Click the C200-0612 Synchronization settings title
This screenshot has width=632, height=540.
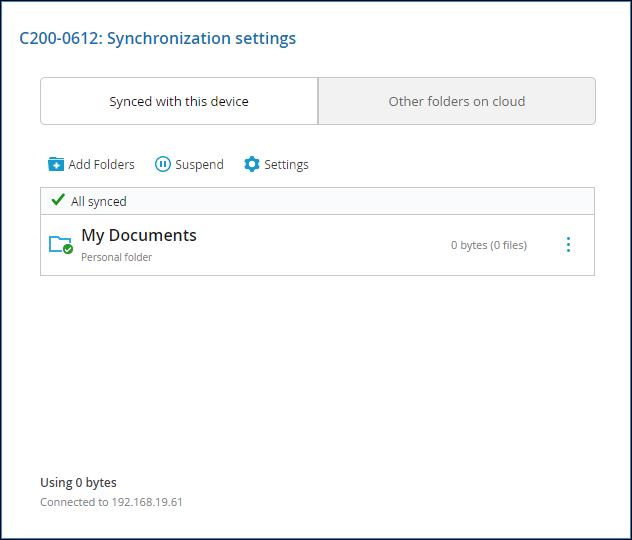click(158, 39)
